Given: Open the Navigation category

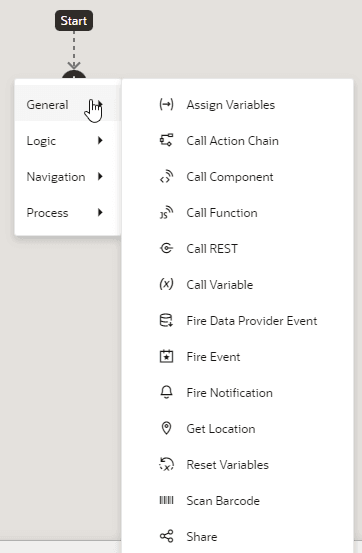Looking at the screenshot, I should coord(68,177).
